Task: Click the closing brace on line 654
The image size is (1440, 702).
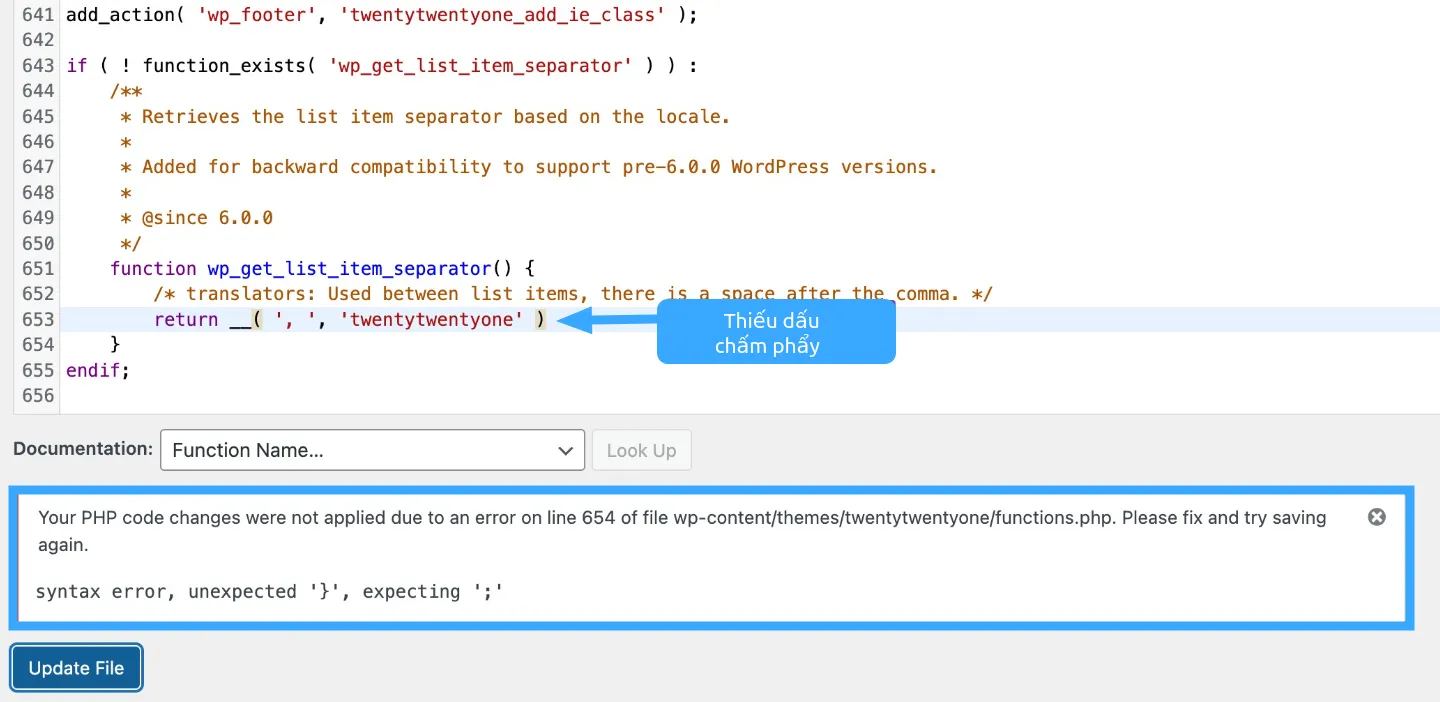Action: (115, 345)
